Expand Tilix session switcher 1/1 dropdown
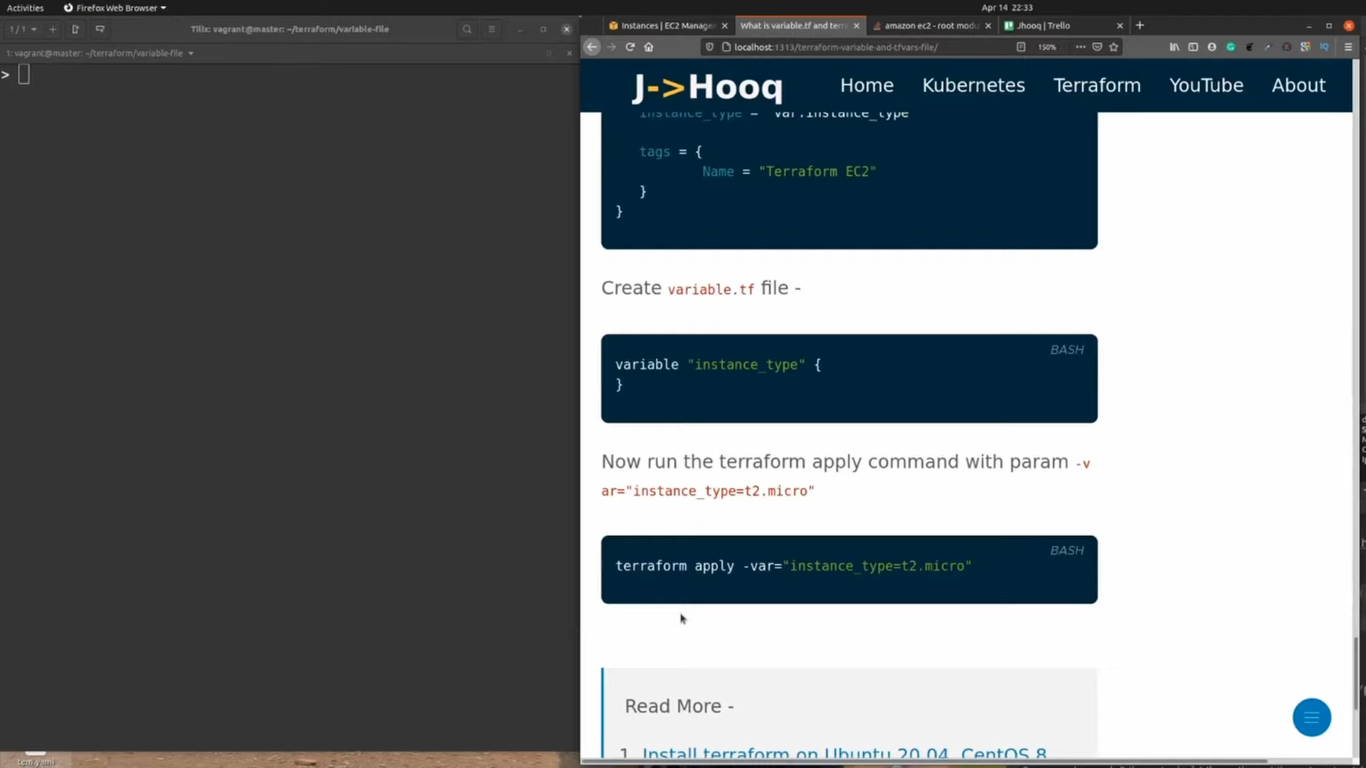Viewport: 1366px width, 768px height. click(22, 29)
